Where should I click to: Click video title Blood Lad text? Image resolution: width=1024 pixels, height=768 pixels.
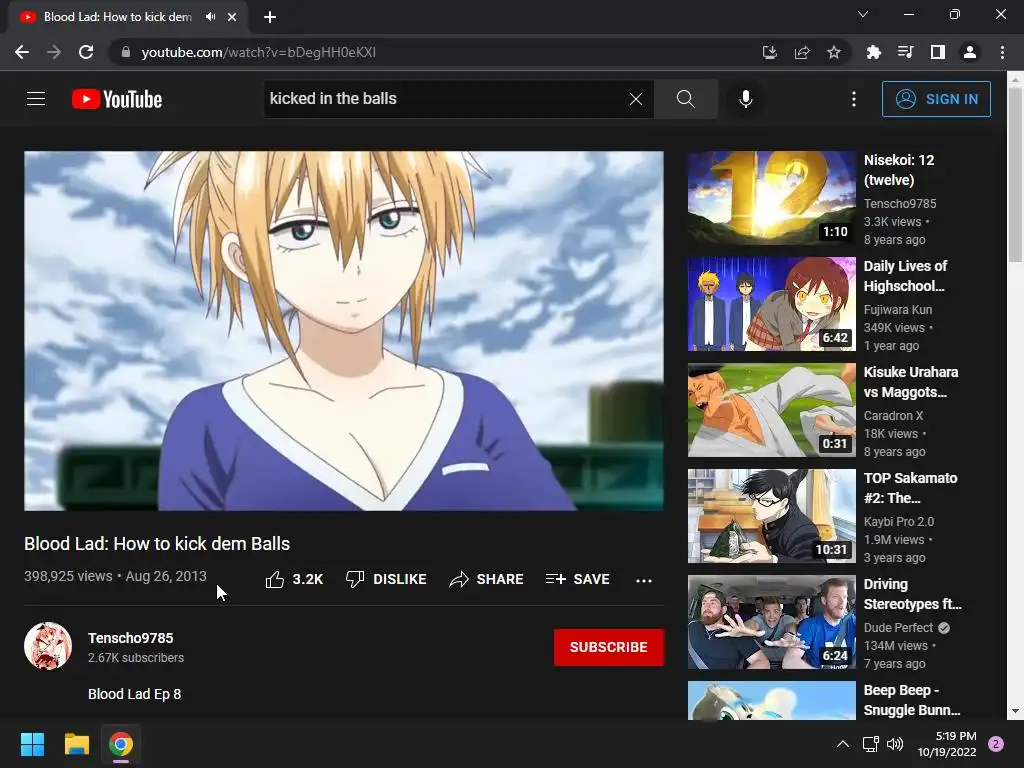coord(157,543)
